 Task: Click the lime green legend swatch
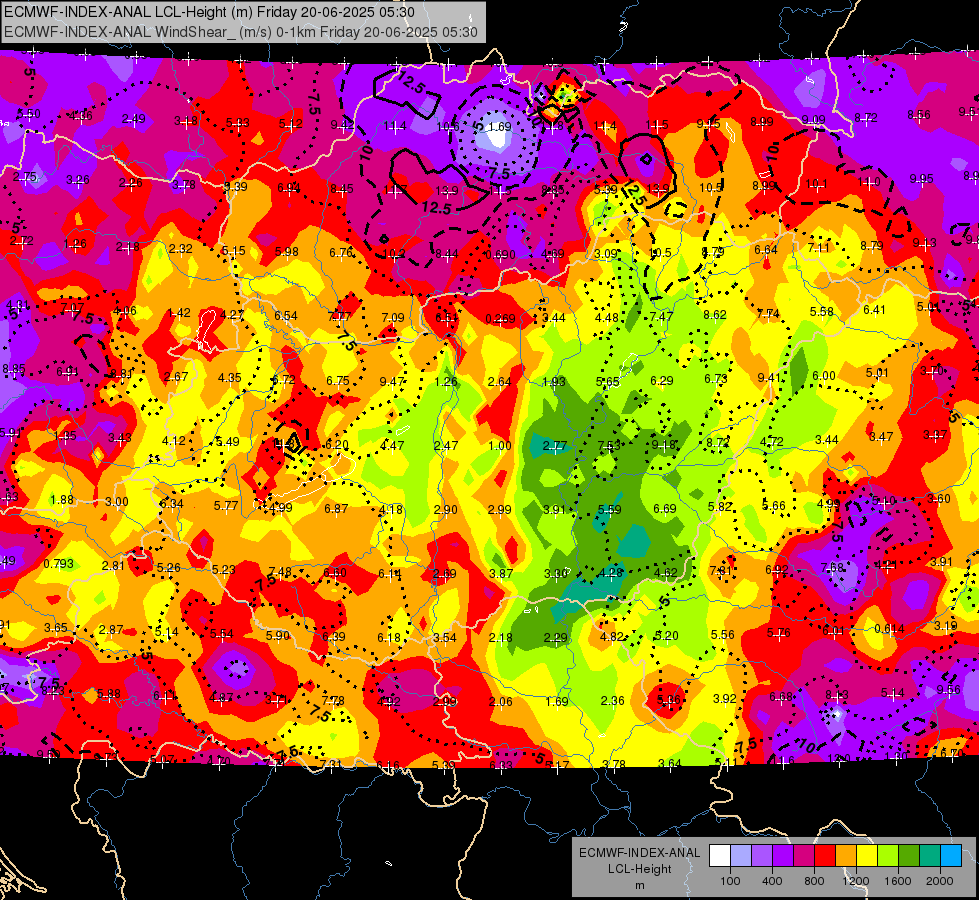888,856
